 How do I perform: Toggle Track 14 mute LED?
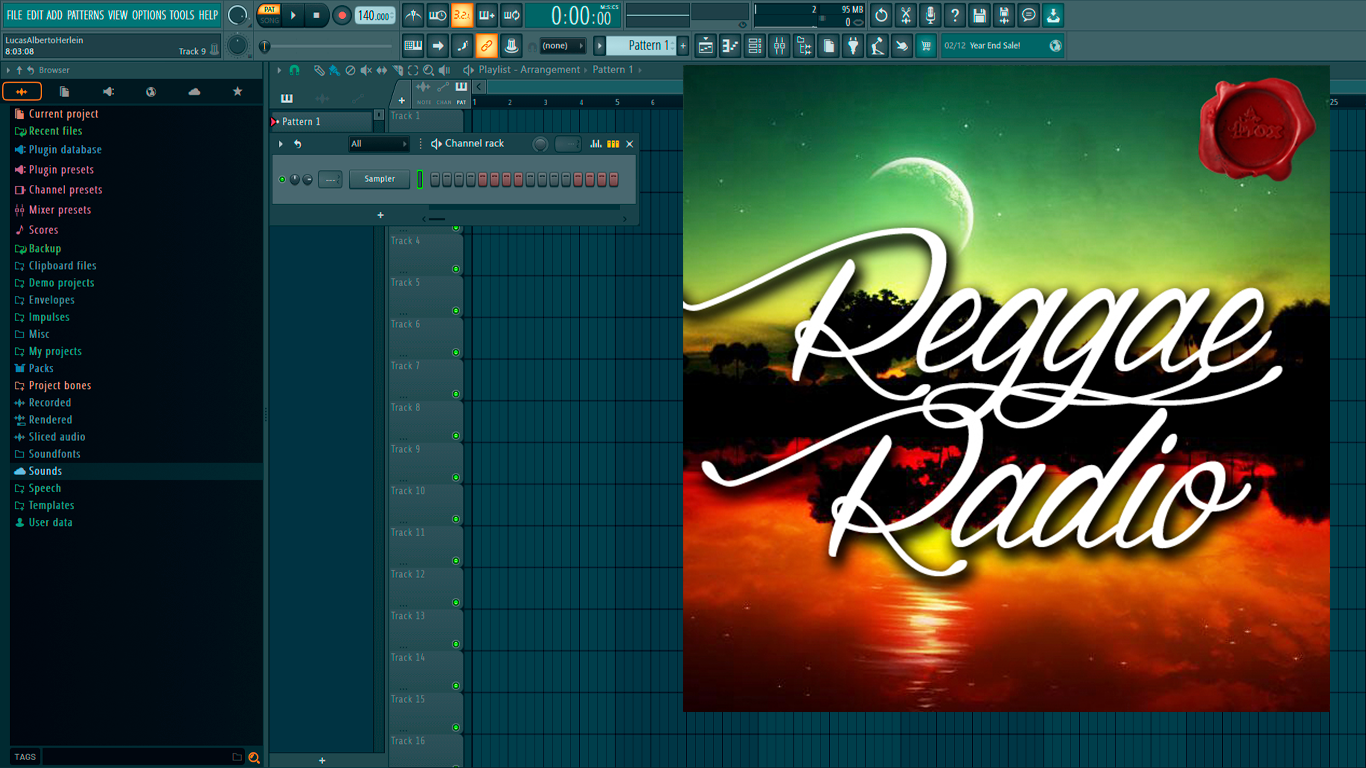click(x=456, y=686)
